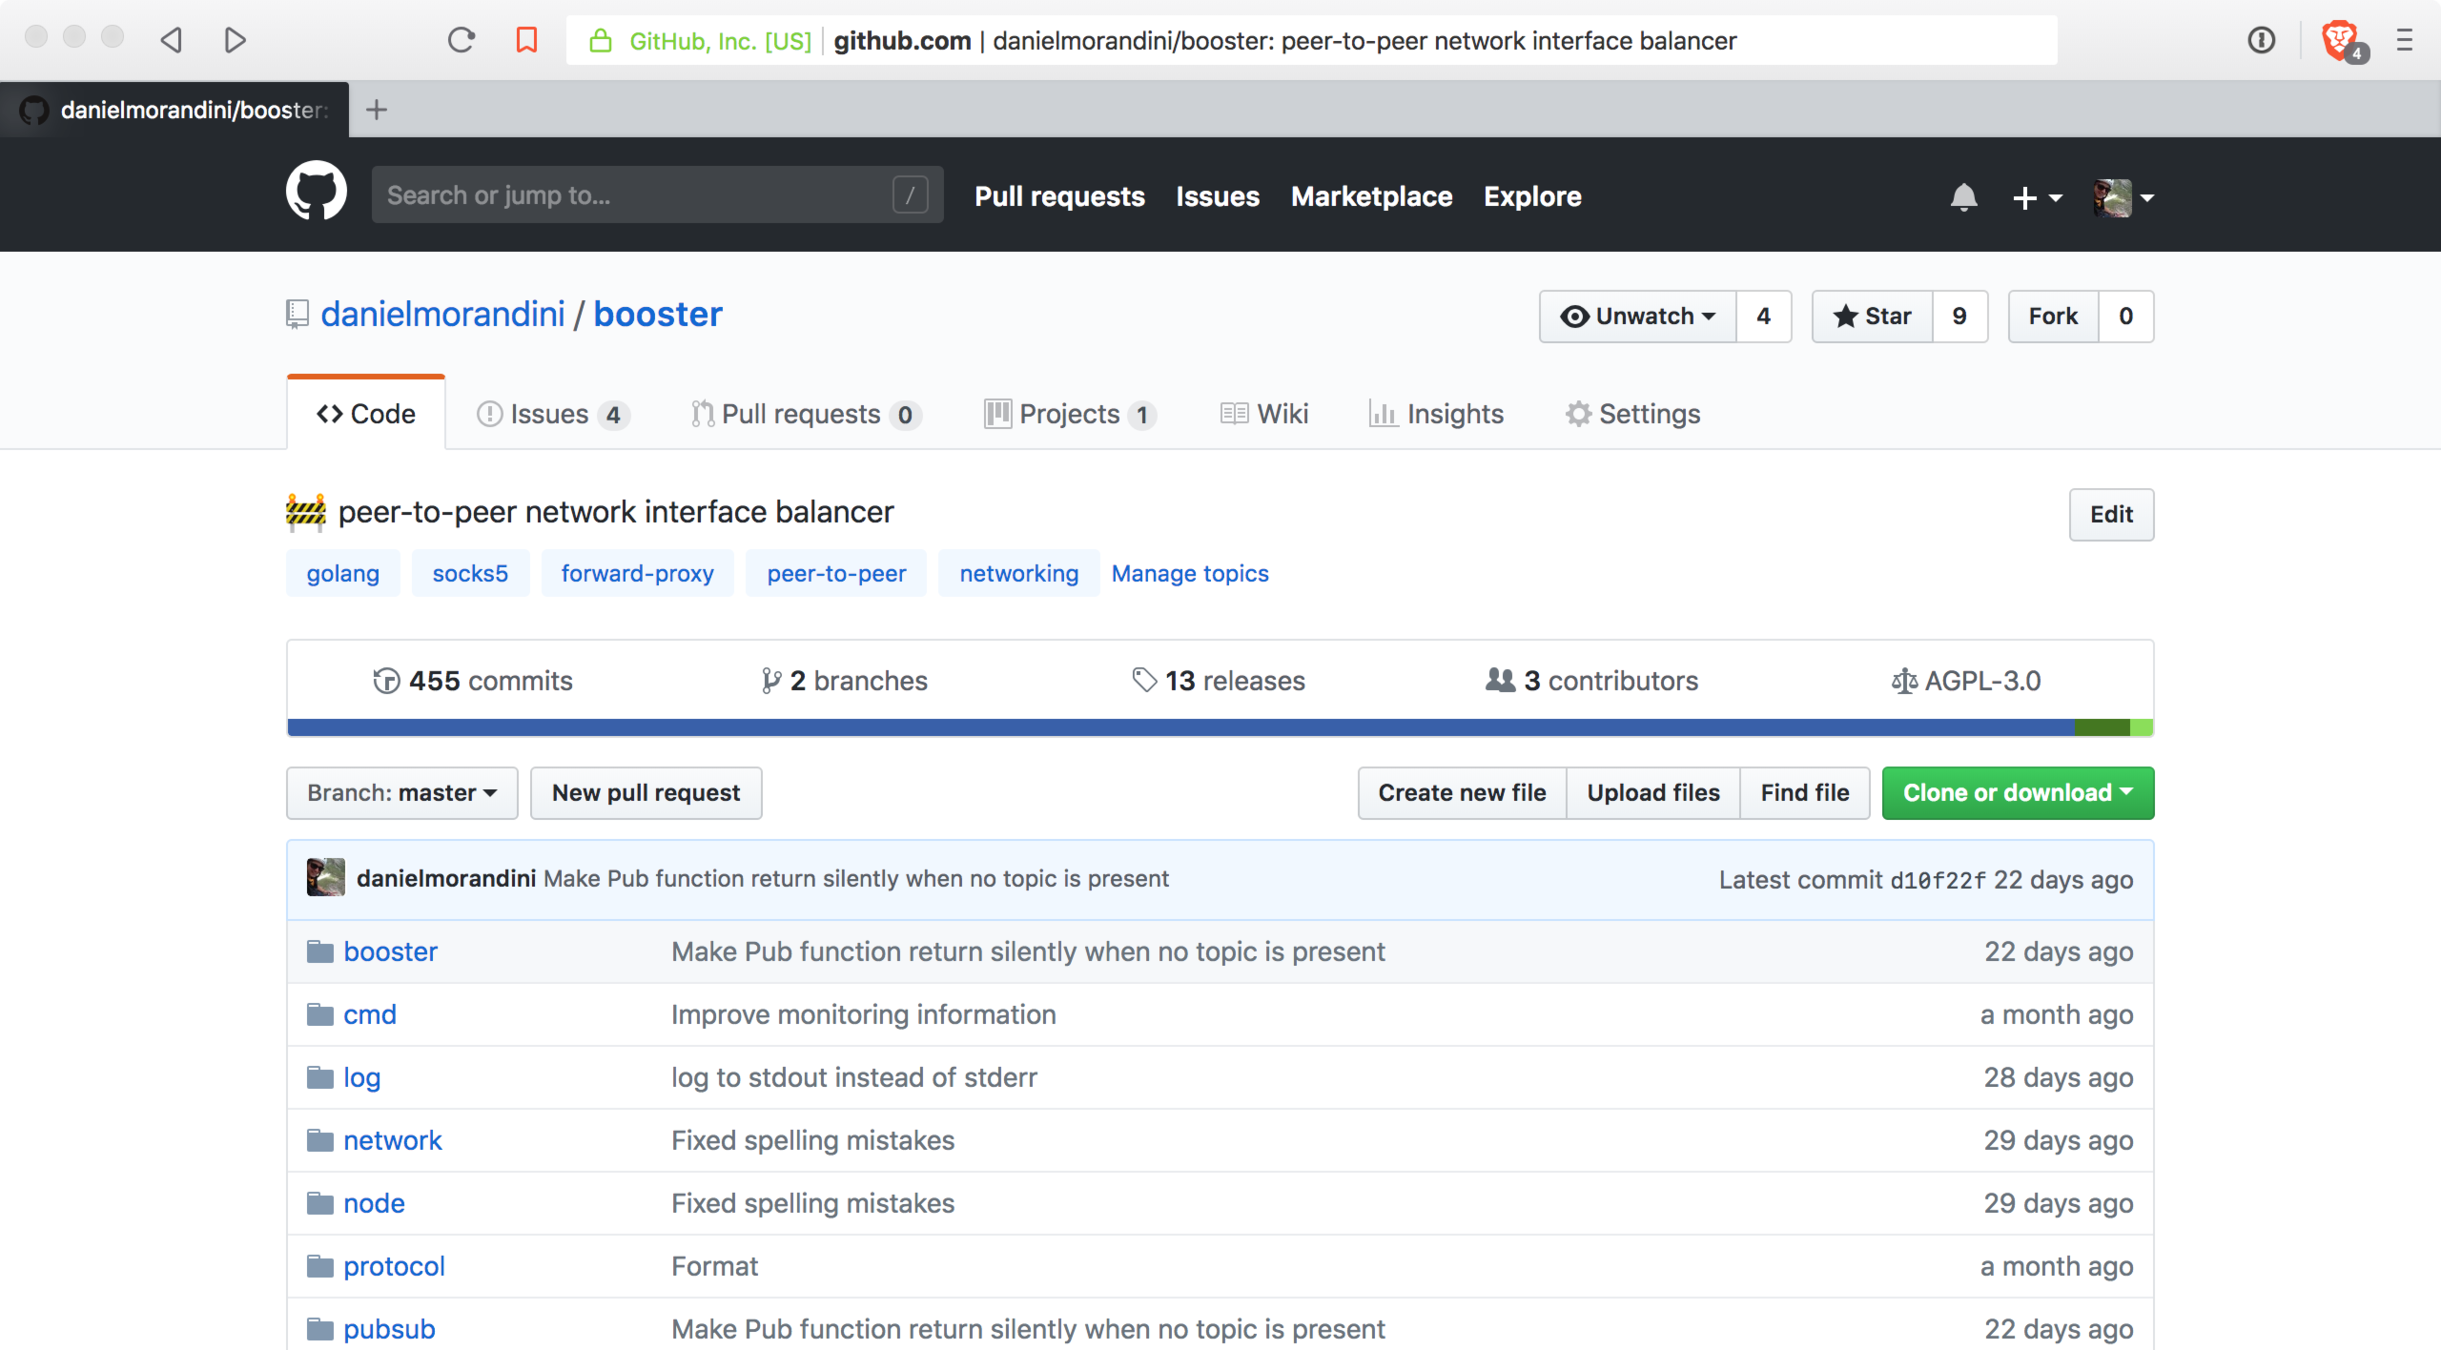Open the Insights tab
The image size is (2441, 1350).
pos(1436,414)
